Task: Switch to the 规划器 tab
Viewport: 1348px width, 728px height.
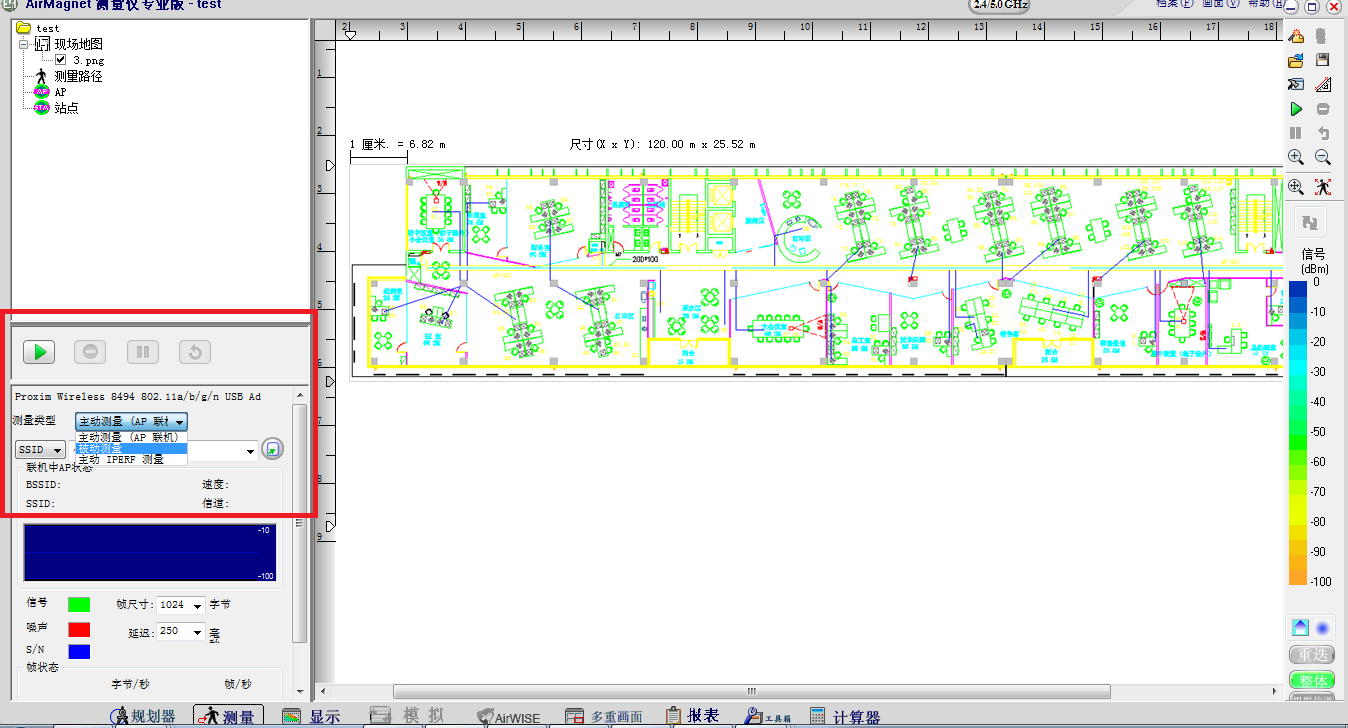Action: click(143, 716)
